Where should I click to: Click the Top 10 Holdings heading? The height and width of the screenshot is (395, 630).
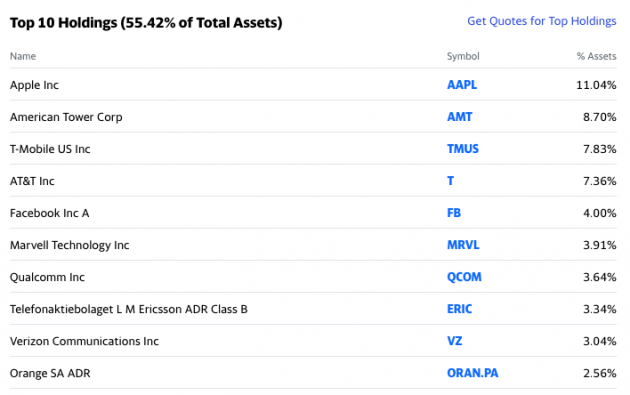pos(146,23)
